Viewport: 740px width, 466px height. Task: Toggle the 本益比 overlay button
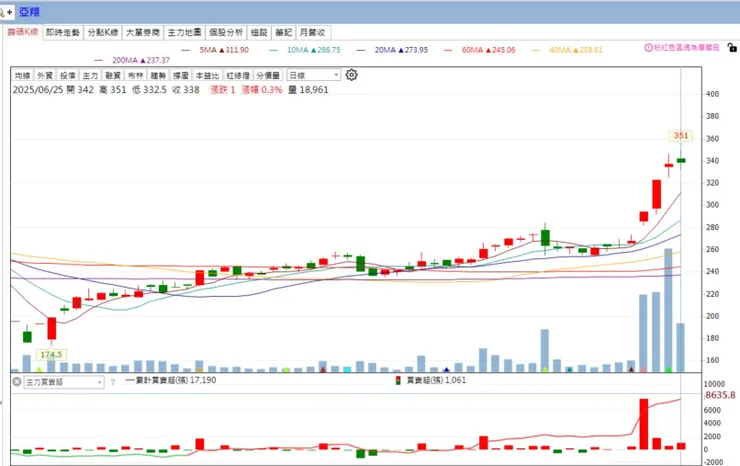(207, 75)
